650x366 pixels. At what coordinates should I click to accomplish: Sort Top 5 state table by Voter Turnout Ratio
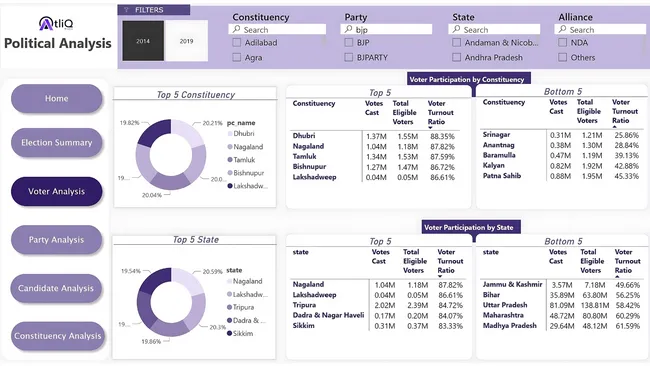click(450, 262)
